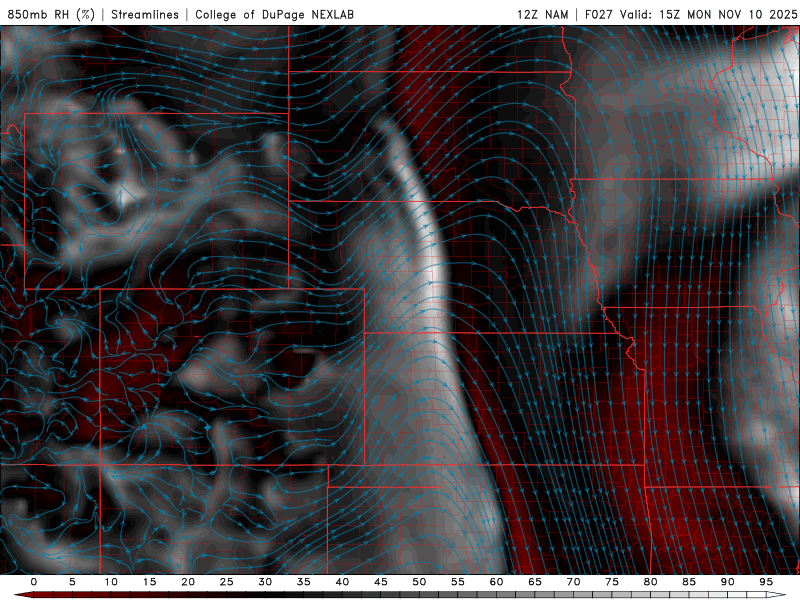Image resolution: width=800 pixels, height=600 pixels.
Task: Click the 'Streamlines' label in header
Action: (x=145, y=14)
